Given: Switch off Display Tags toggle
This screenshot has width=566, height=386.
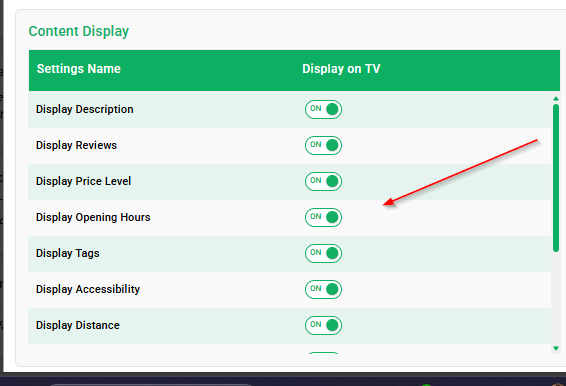Looking at the screenshot, I should pos(323,253).
